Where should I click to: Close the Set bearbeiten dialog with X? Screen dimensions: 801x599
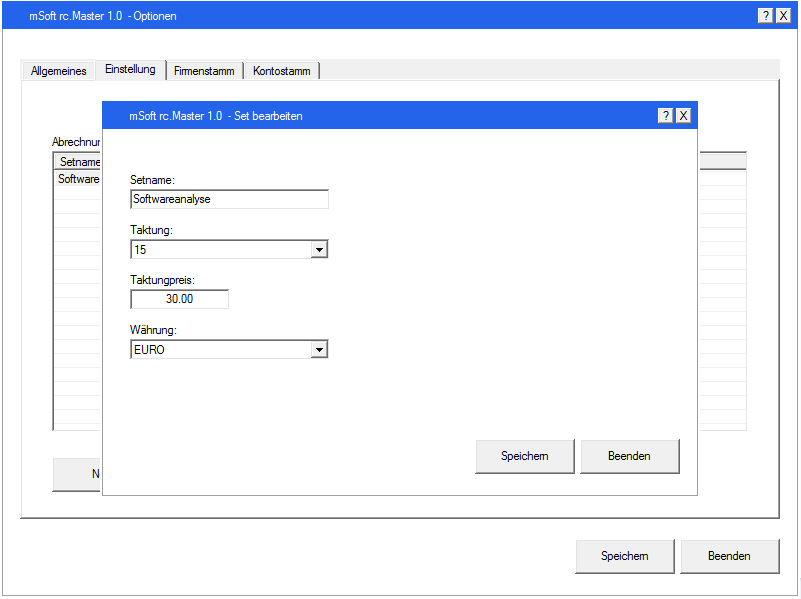pos(683,116)
